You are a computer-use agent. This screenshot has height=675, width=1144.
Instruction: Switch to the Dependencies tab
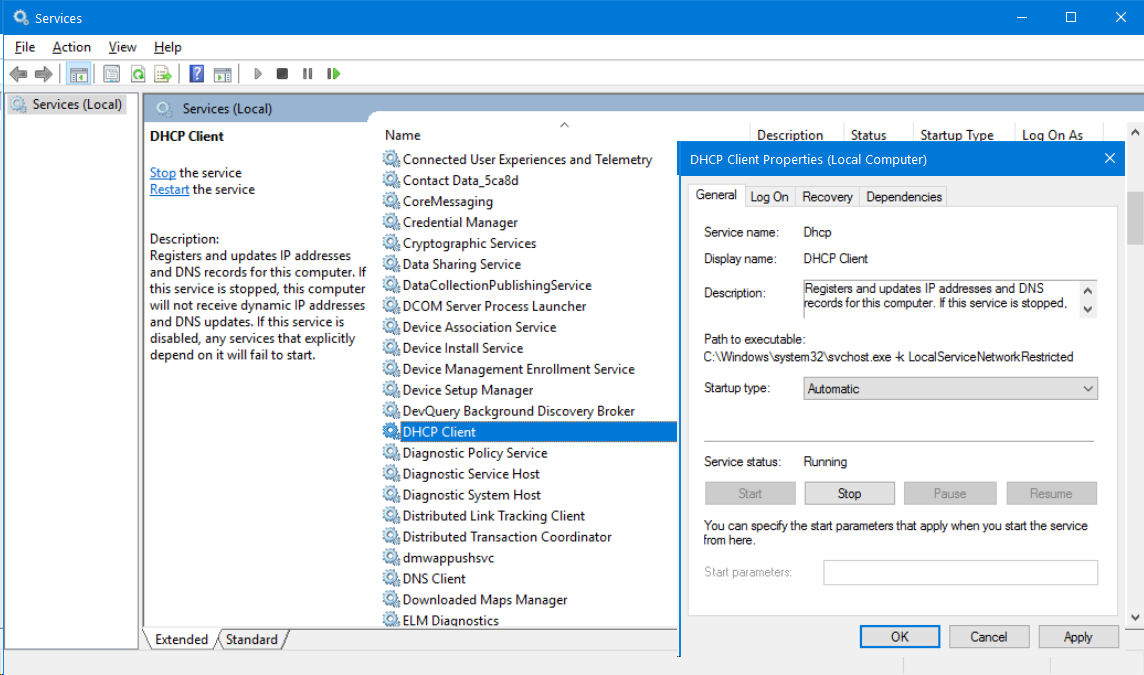pos(903,196)
